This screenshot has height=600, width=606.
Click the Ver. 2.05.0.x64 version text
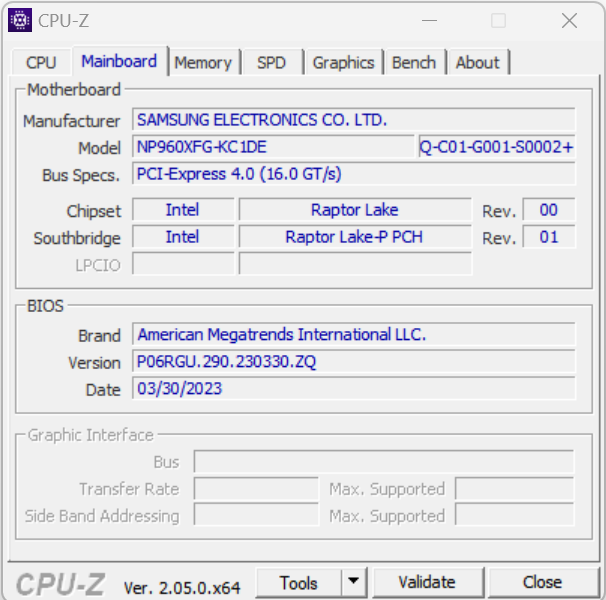pos(182,588)
